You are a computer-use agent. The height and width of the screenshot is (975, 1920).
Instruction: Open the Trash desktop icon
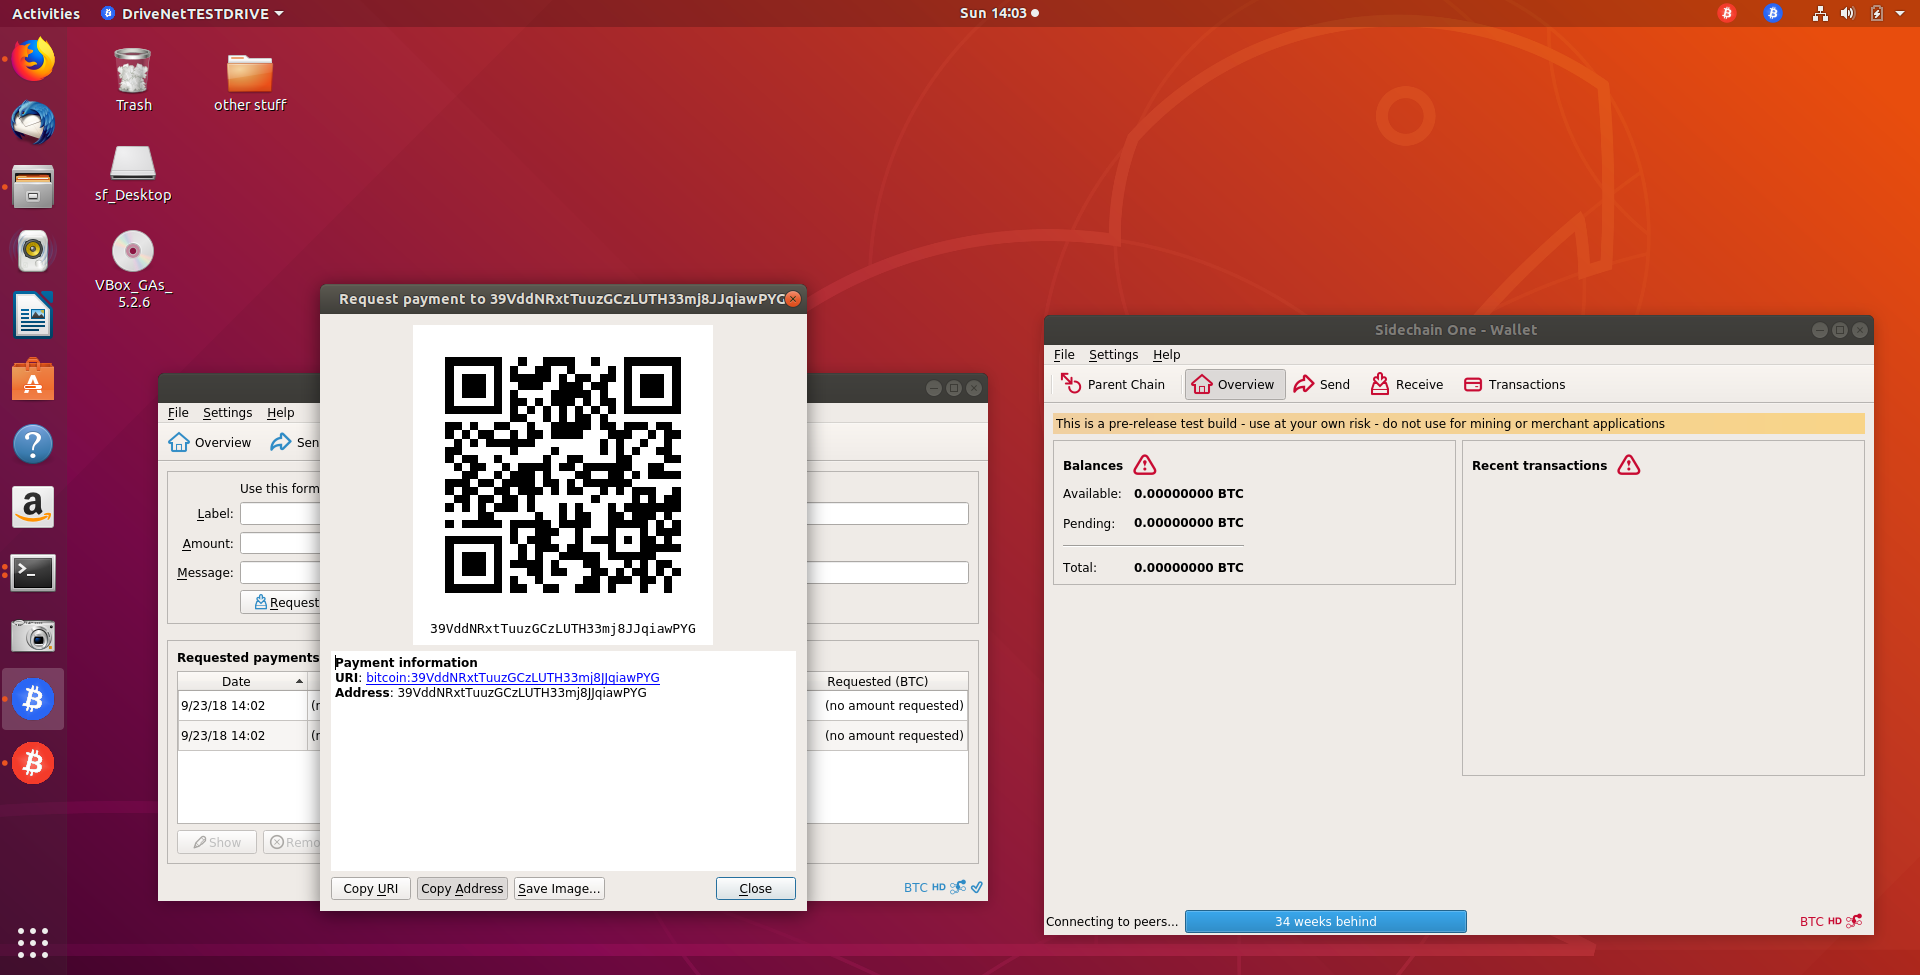pyautogui.click(x=133, y=79)
